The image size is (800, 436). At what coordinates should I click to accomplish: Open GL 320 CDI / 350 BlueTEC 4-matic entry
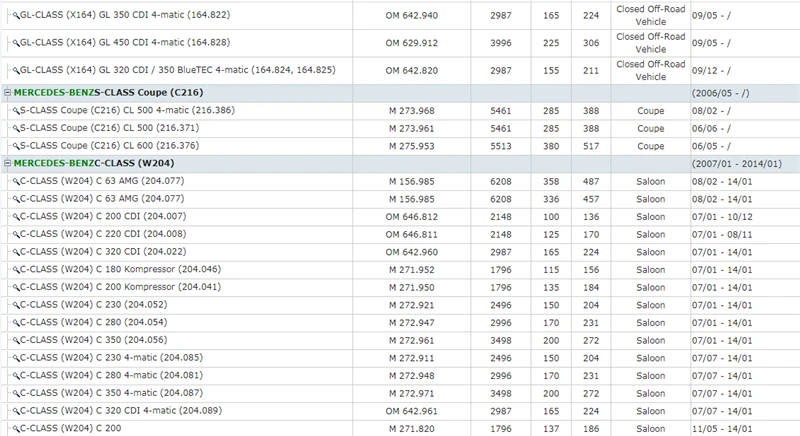click(178, 70)
